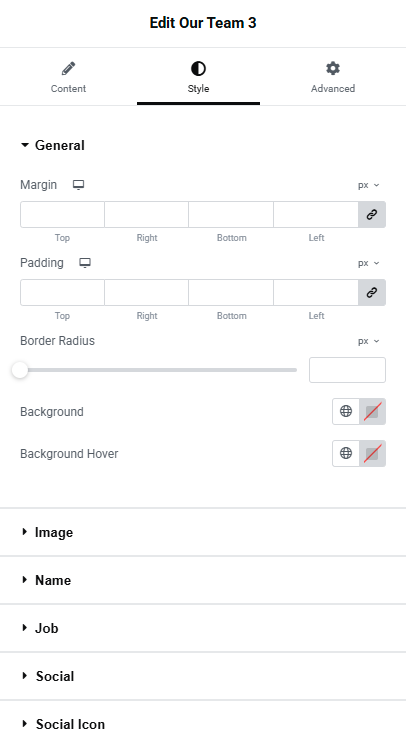Open the Border Radius px unit dropdown
406x742 pixels.
click(369, 341)
